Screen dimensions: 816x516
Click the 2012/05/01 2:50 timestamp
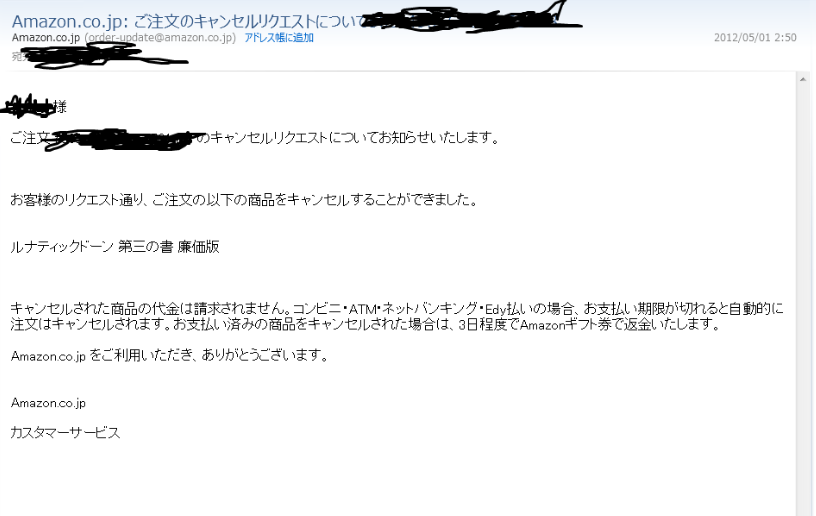click(755, 37)
